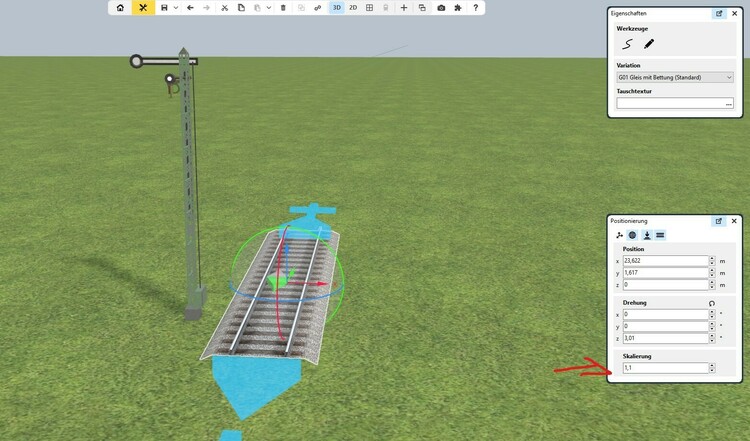Toggle the horizontal lines icon in Positionierung
750x441 pixels.
coord(660,235)
